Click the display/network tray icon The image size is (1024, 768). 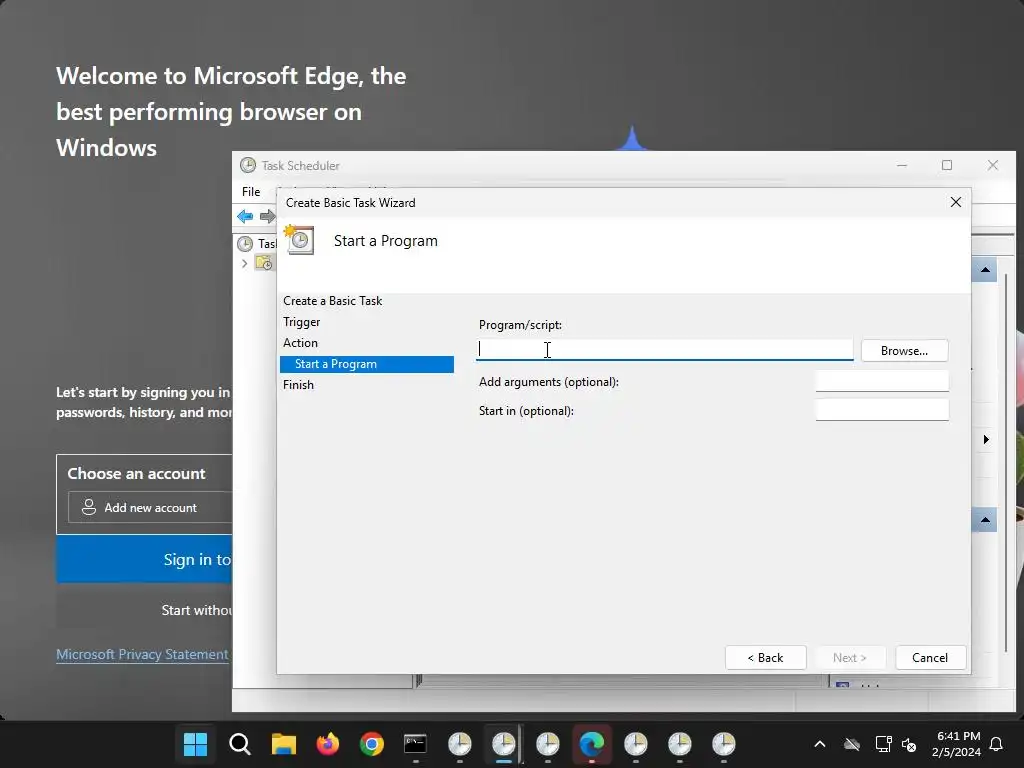(883, 744)
